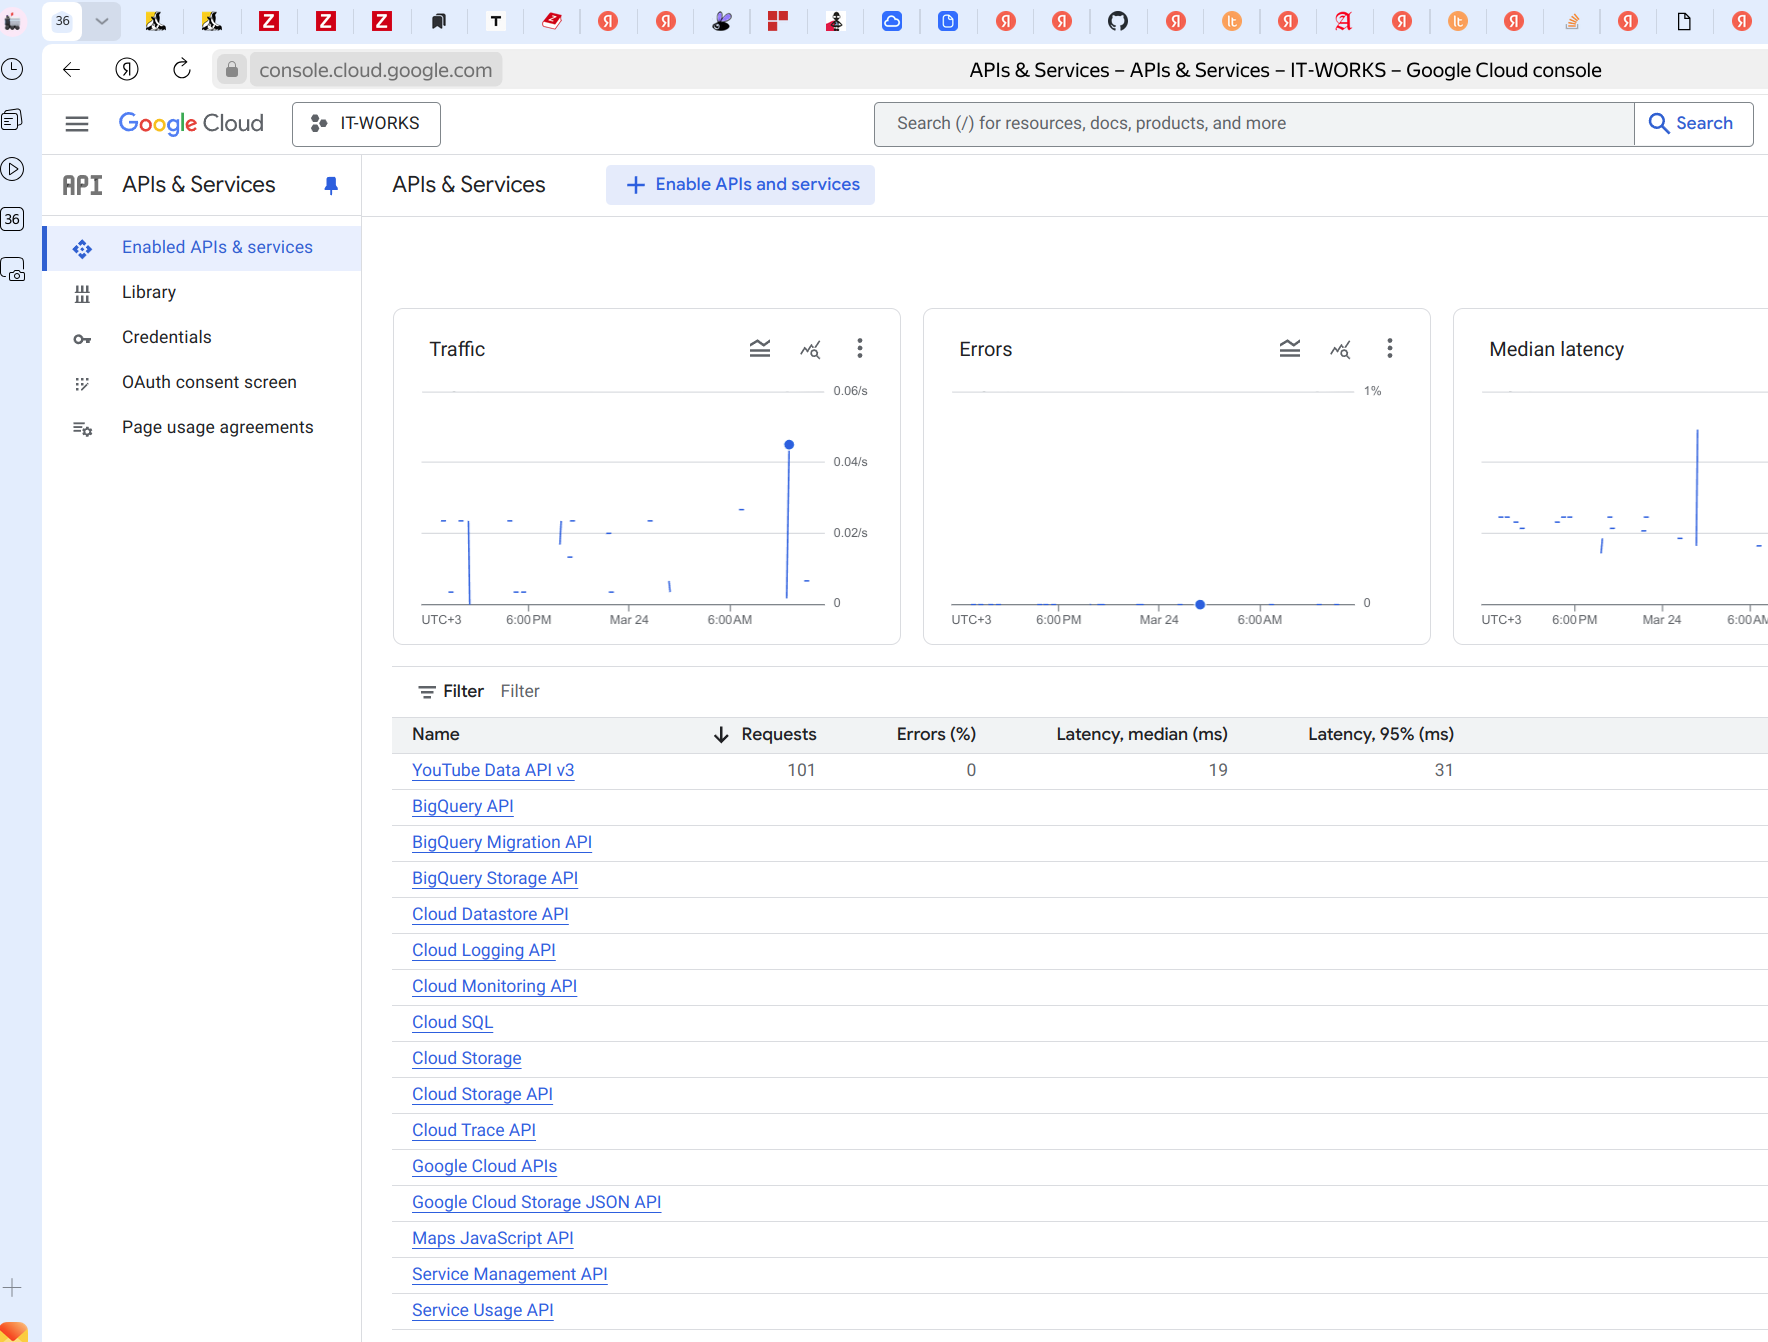The image size is (1768, 1342).
Task: Open Cloud Logging API link
Action: [x=484, y=951]
